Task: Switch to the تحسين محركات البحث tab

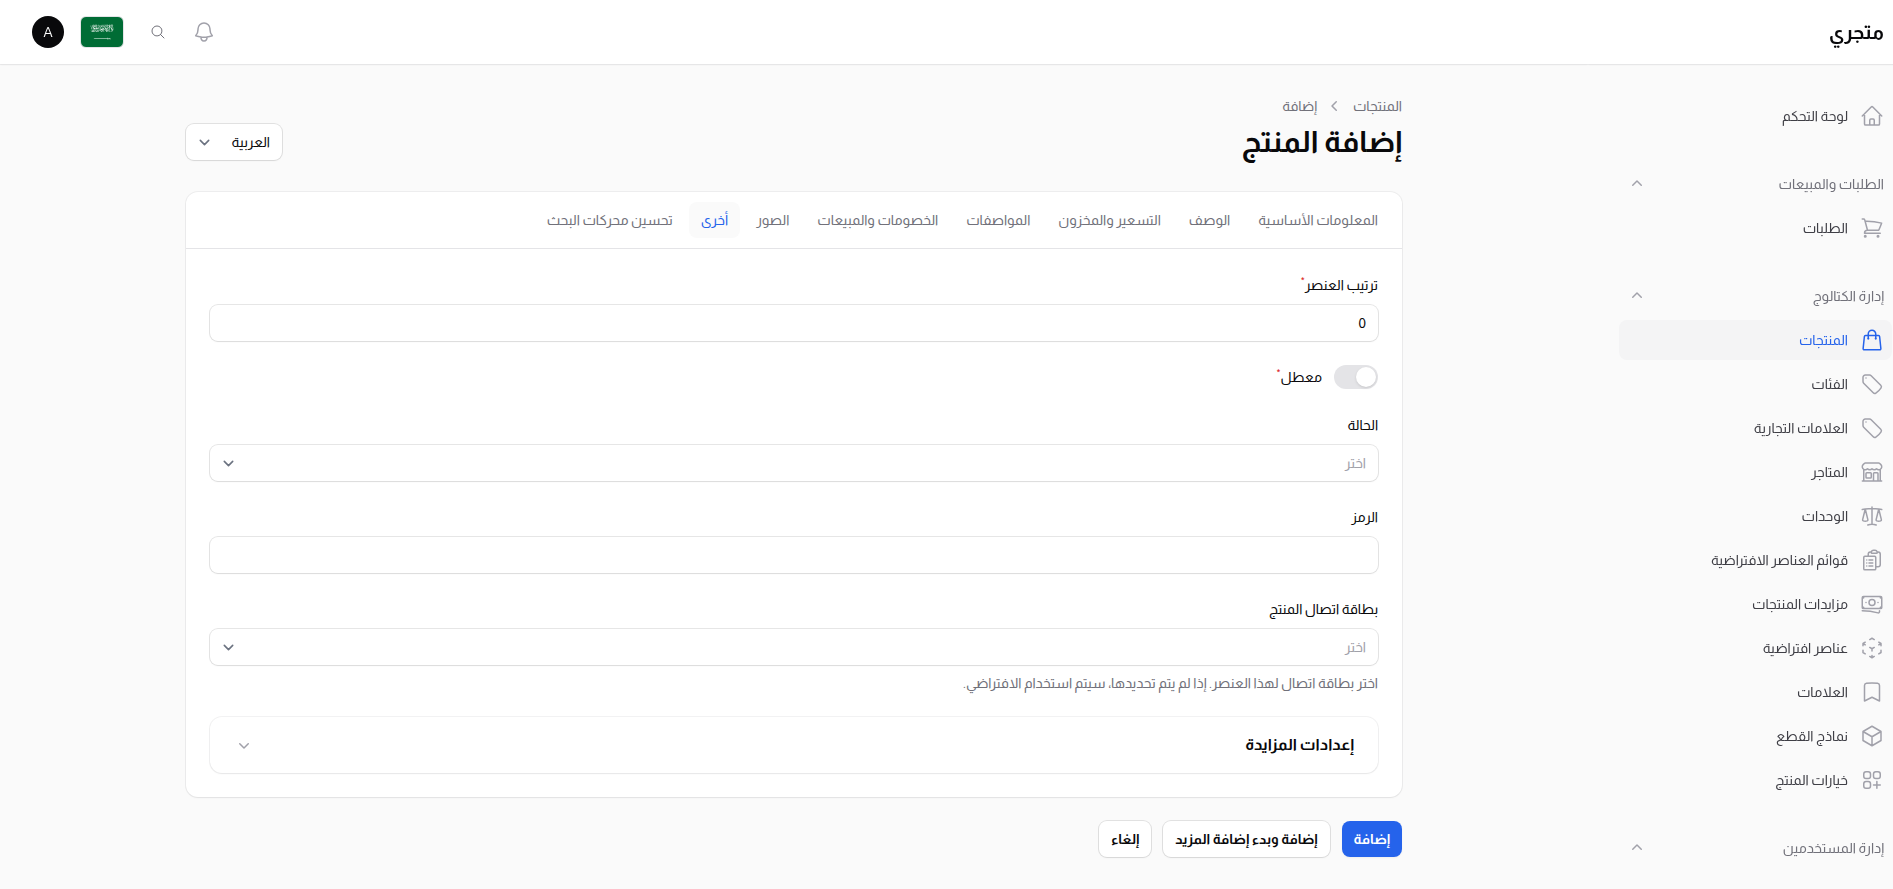Action: pos(610,220)
